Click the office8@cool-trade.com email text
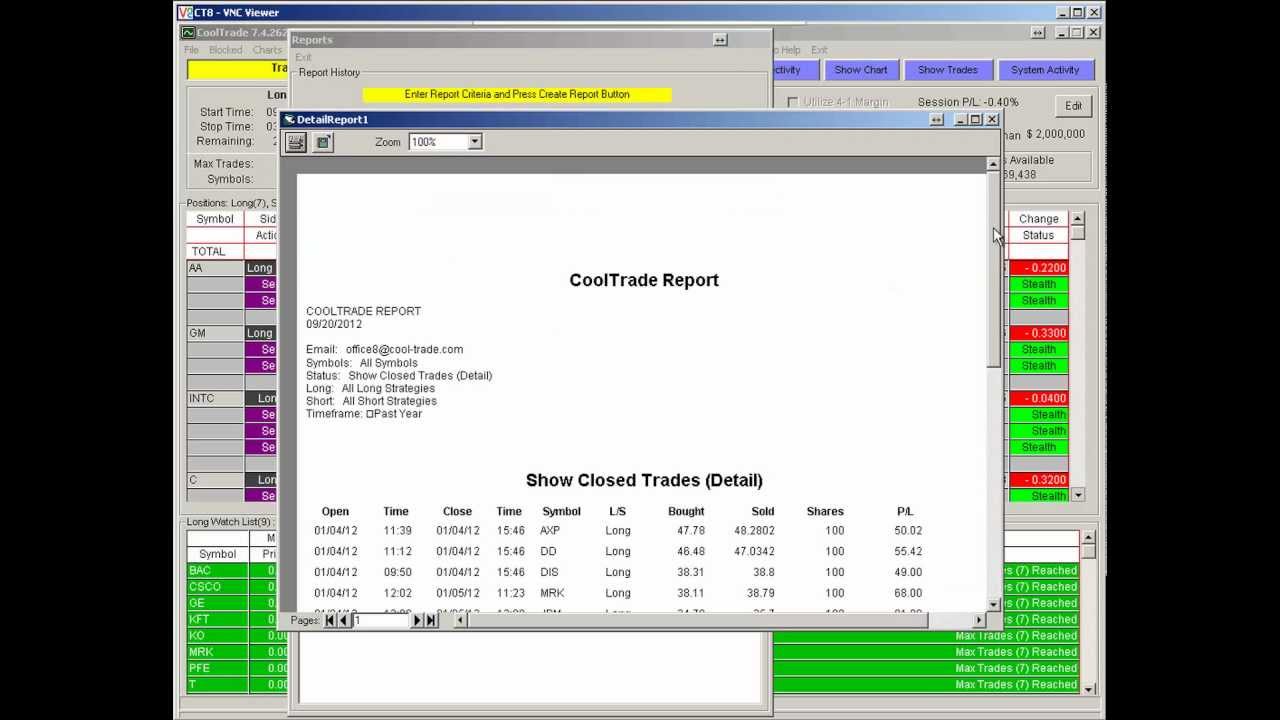This screenshot has height=720, width=1280. pyautogui.click(x=404, y=350)
